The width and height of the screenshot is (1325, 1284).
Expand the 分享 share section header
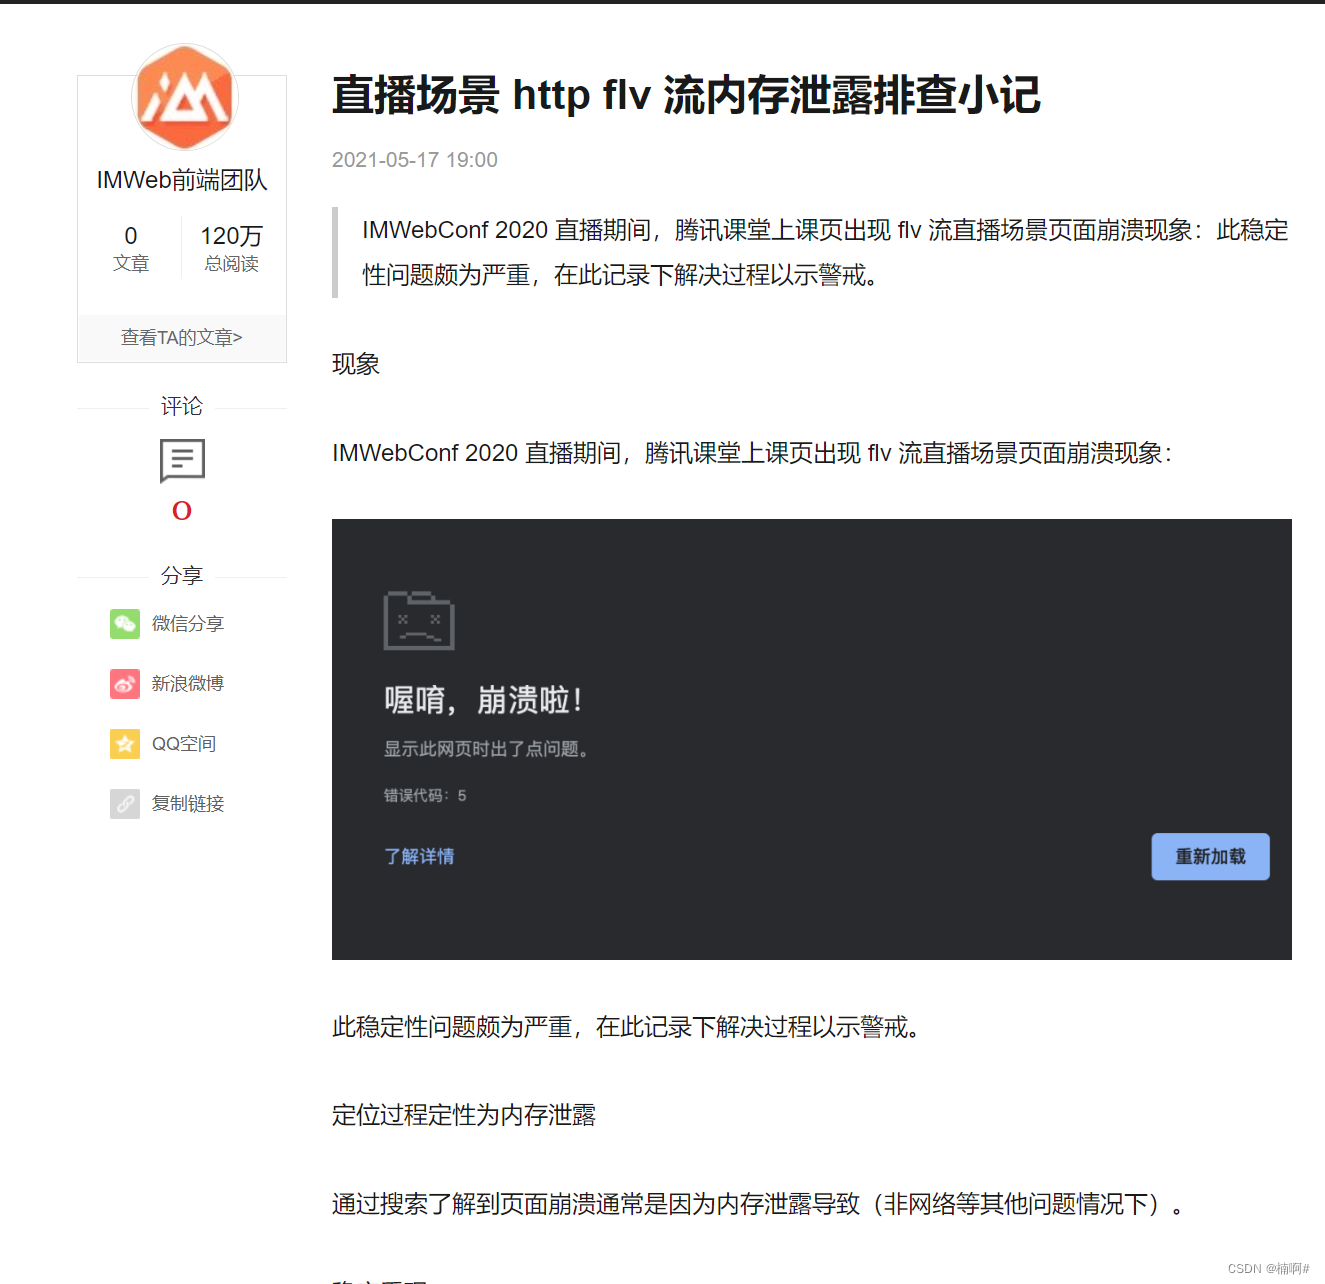coord(181,574)
